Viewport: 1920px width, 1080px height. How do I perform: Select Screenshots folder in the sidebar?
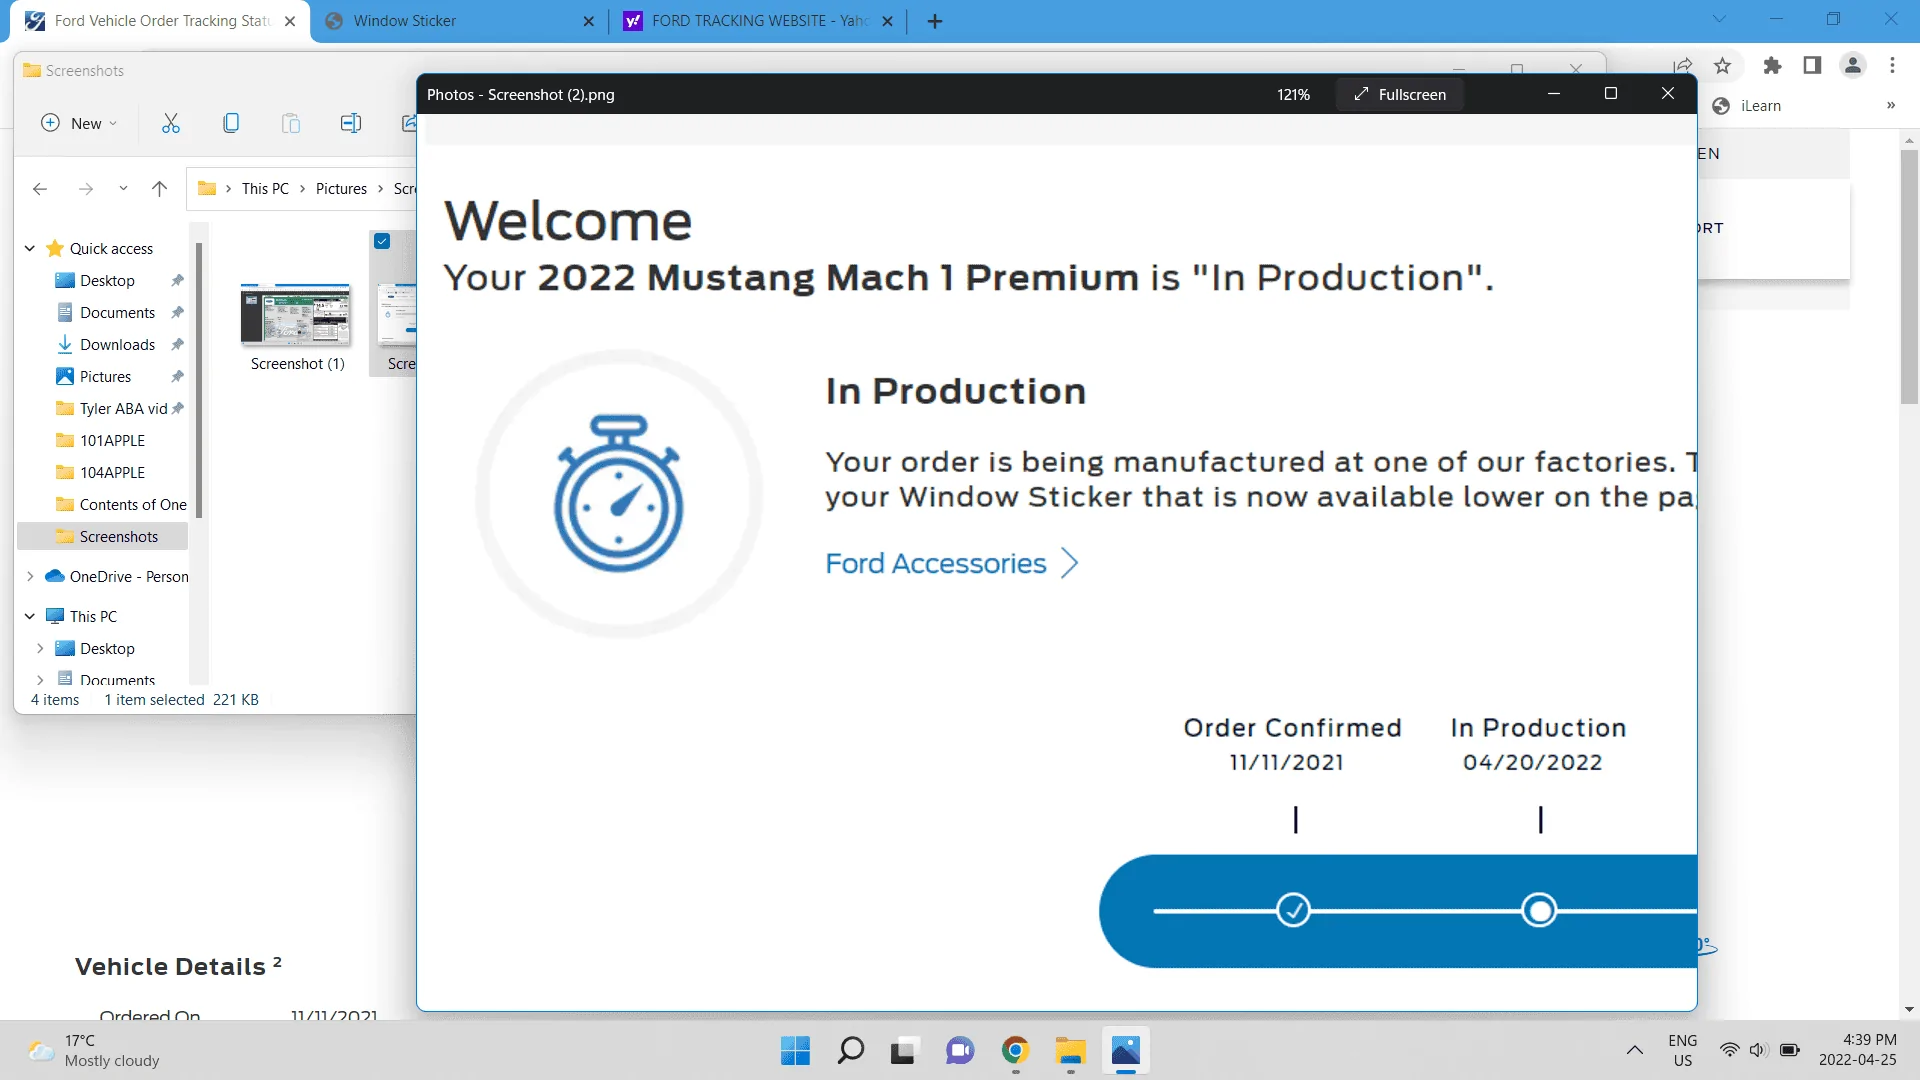(x=102, y=536)
